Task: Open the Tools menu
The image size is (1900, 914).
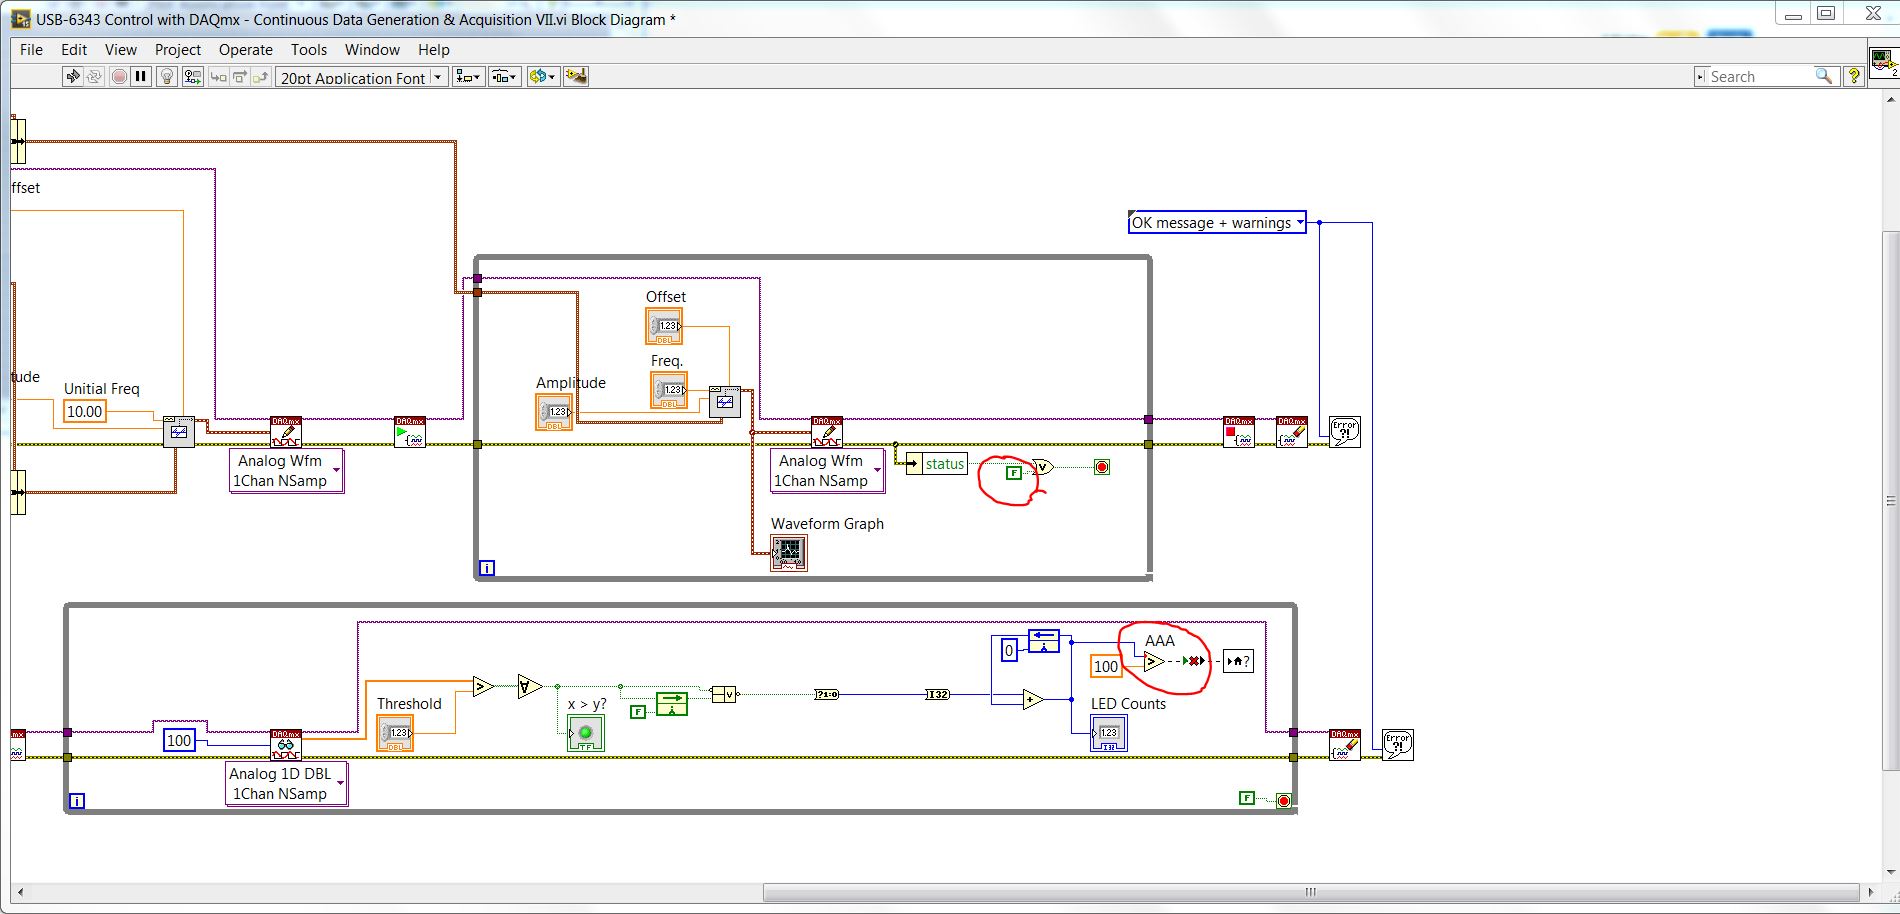Action: [308, 50]
